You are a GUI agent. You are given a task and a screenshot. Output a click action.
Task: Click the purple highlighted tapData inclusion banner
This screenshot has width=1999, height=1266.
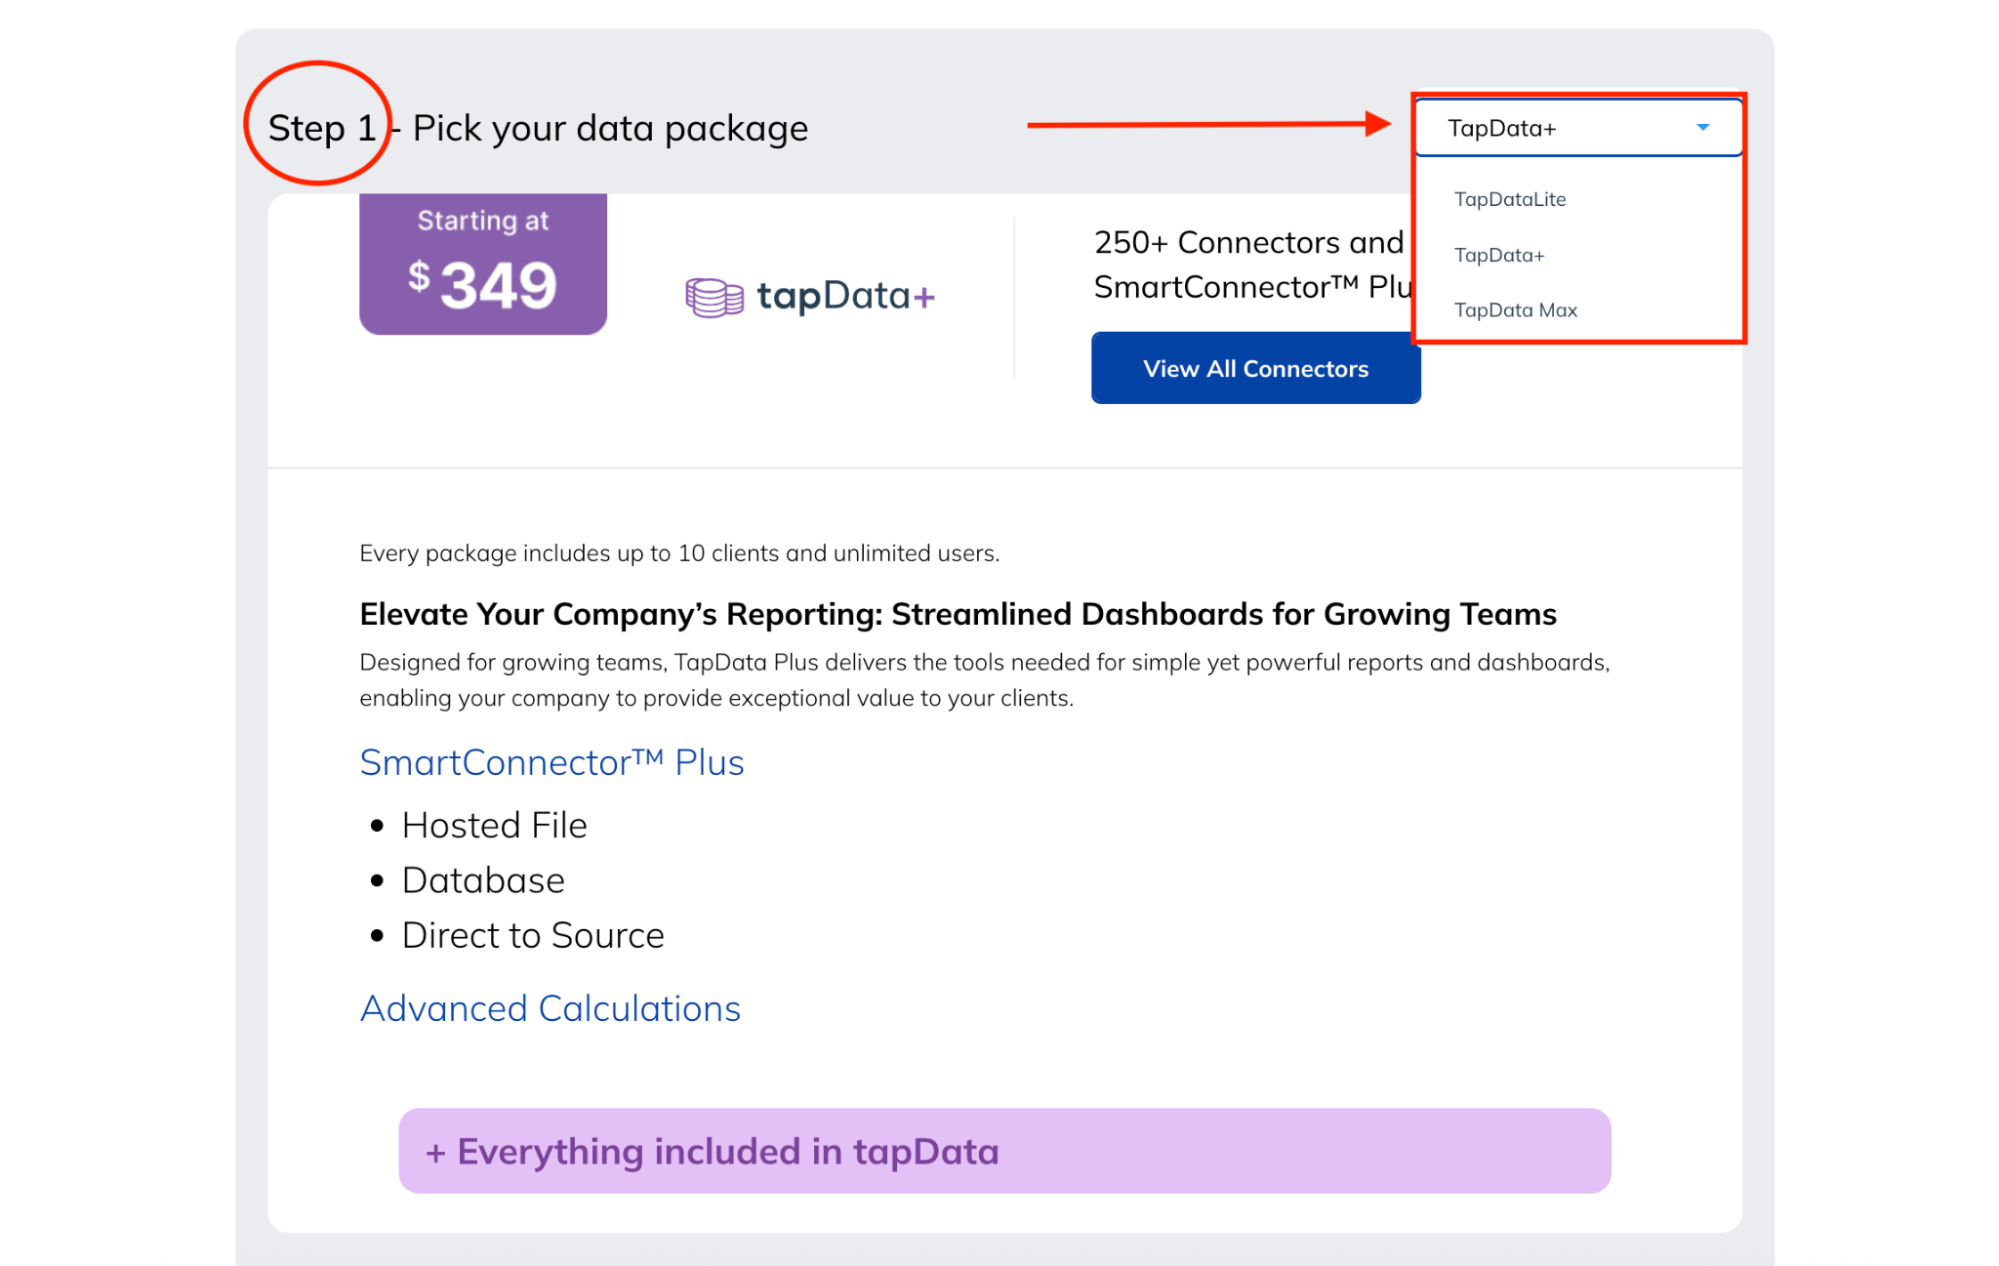[1005, 1151]
